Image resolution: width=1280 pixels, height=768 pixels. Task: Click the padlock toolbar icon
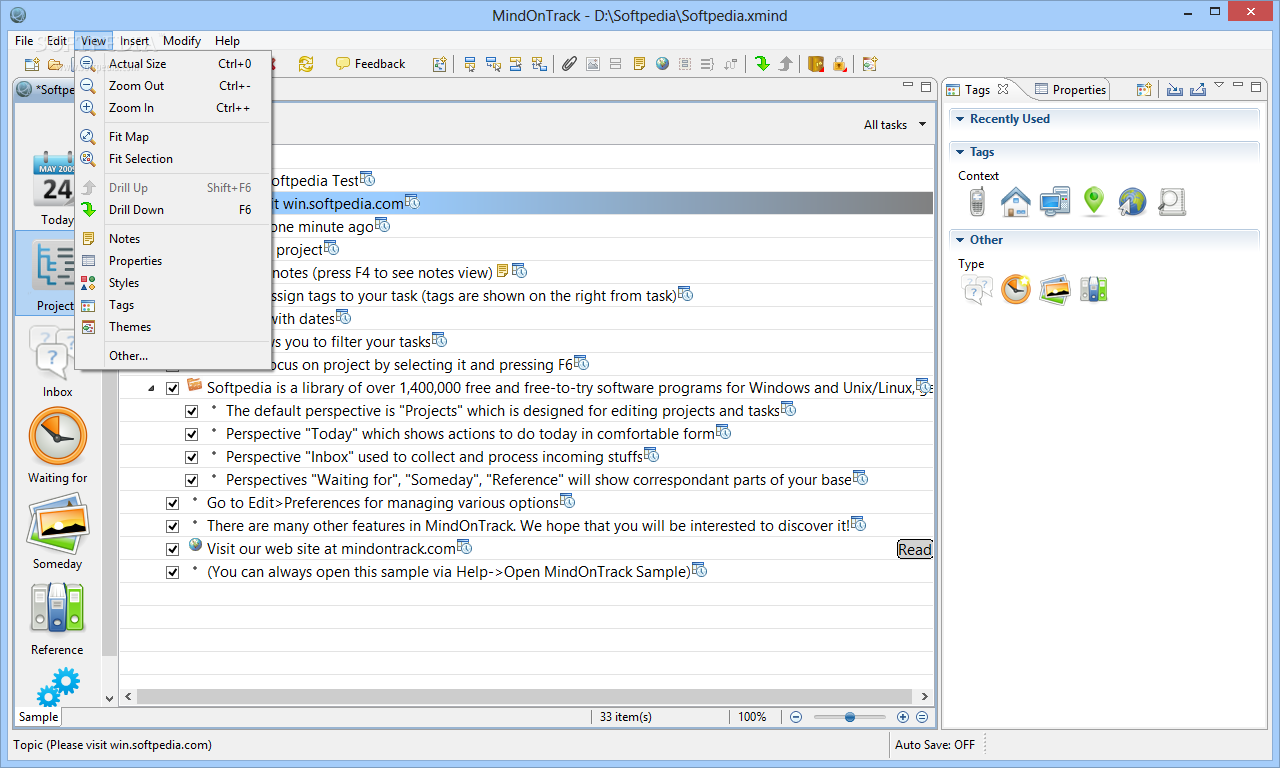tap(839, 64)
